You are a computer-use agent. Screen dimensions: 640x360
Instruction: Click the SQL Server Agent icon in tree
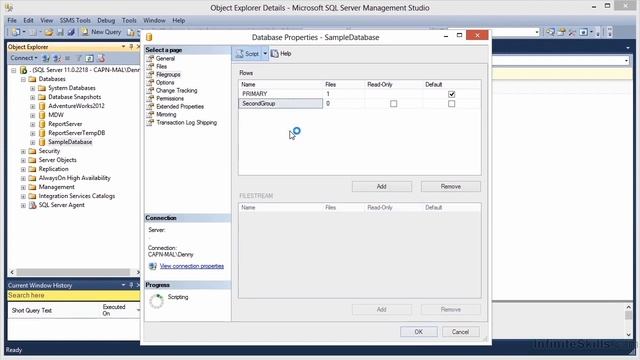(33, 205)
